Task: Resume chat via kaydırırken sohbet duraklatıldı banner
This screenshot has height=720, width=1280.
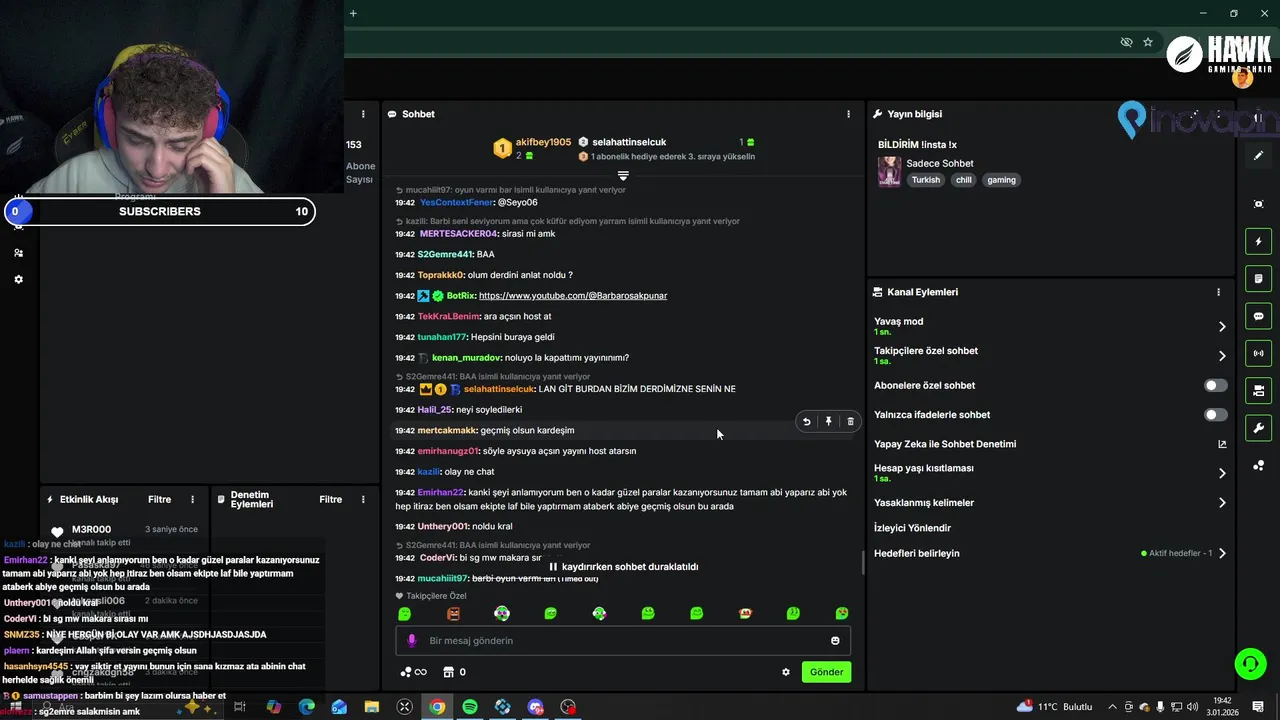Action: click(623, 567)
